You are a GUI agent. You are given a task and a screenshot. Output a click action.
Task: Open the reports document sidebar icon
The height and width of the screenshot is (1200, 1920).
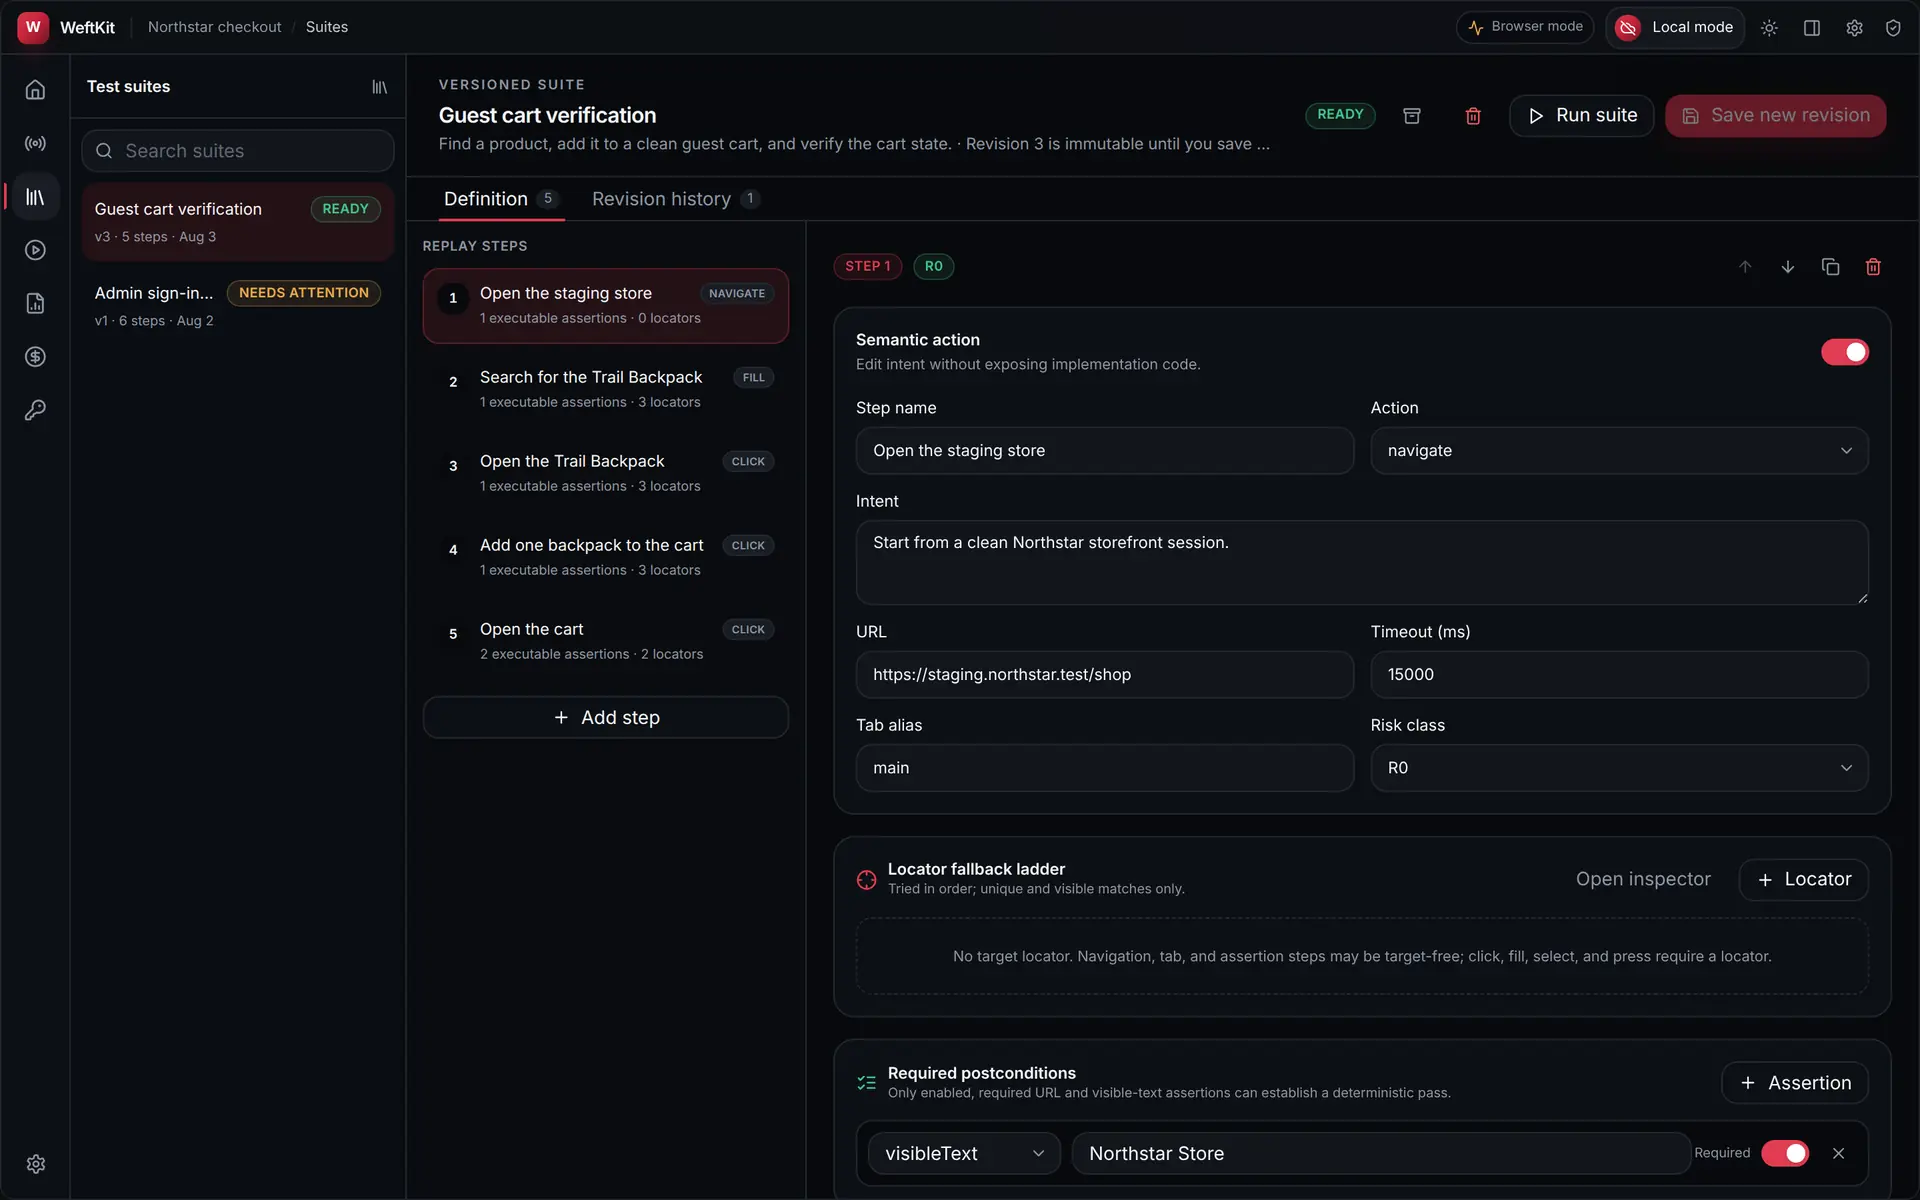[35, 303]
